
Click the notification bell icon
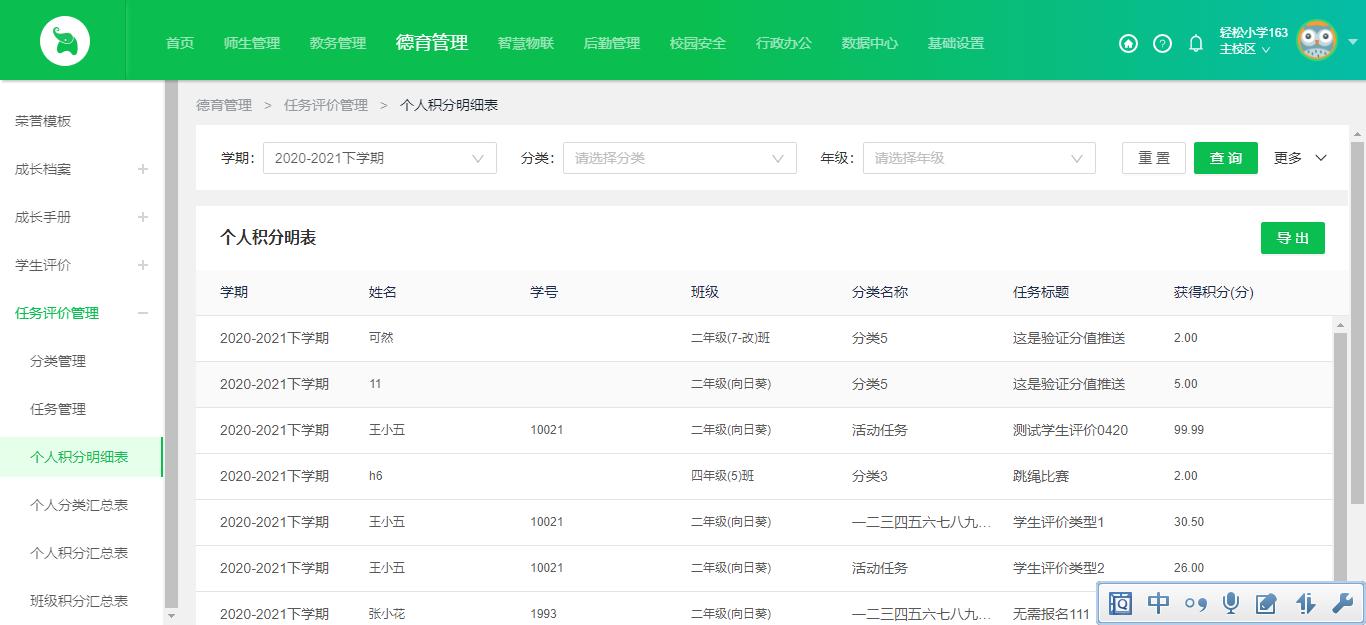(1194, 44)
